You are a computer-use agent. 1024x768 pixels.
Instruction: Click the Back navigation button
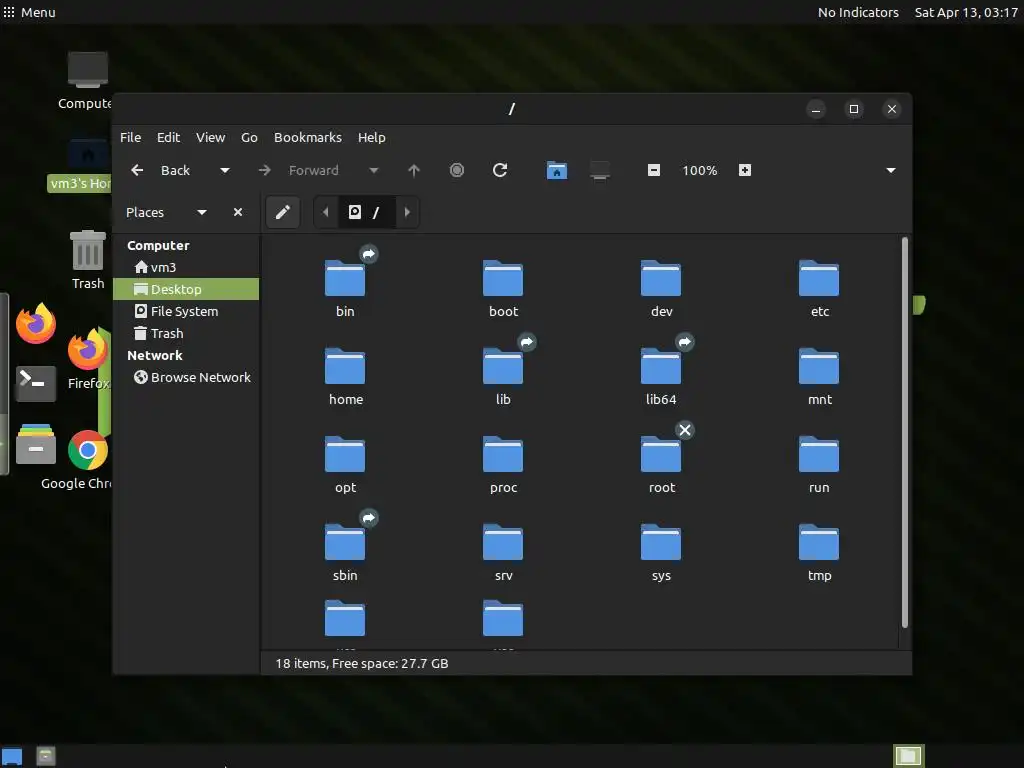(x=161, y=170)
